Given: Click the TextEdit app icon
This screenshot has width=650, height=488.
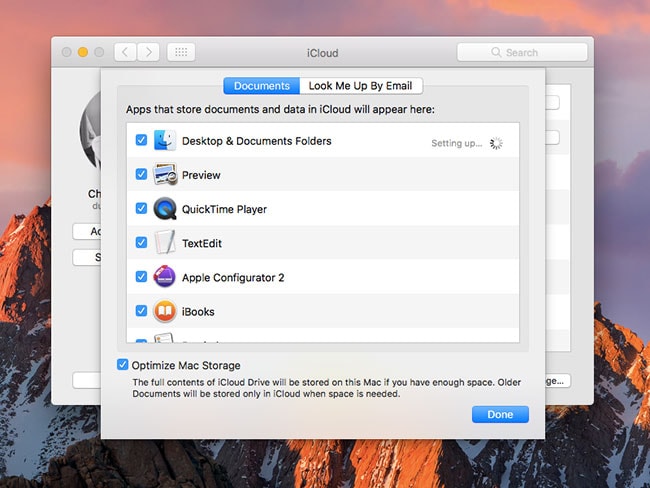Looking at the screenshot, I should 165,242.
